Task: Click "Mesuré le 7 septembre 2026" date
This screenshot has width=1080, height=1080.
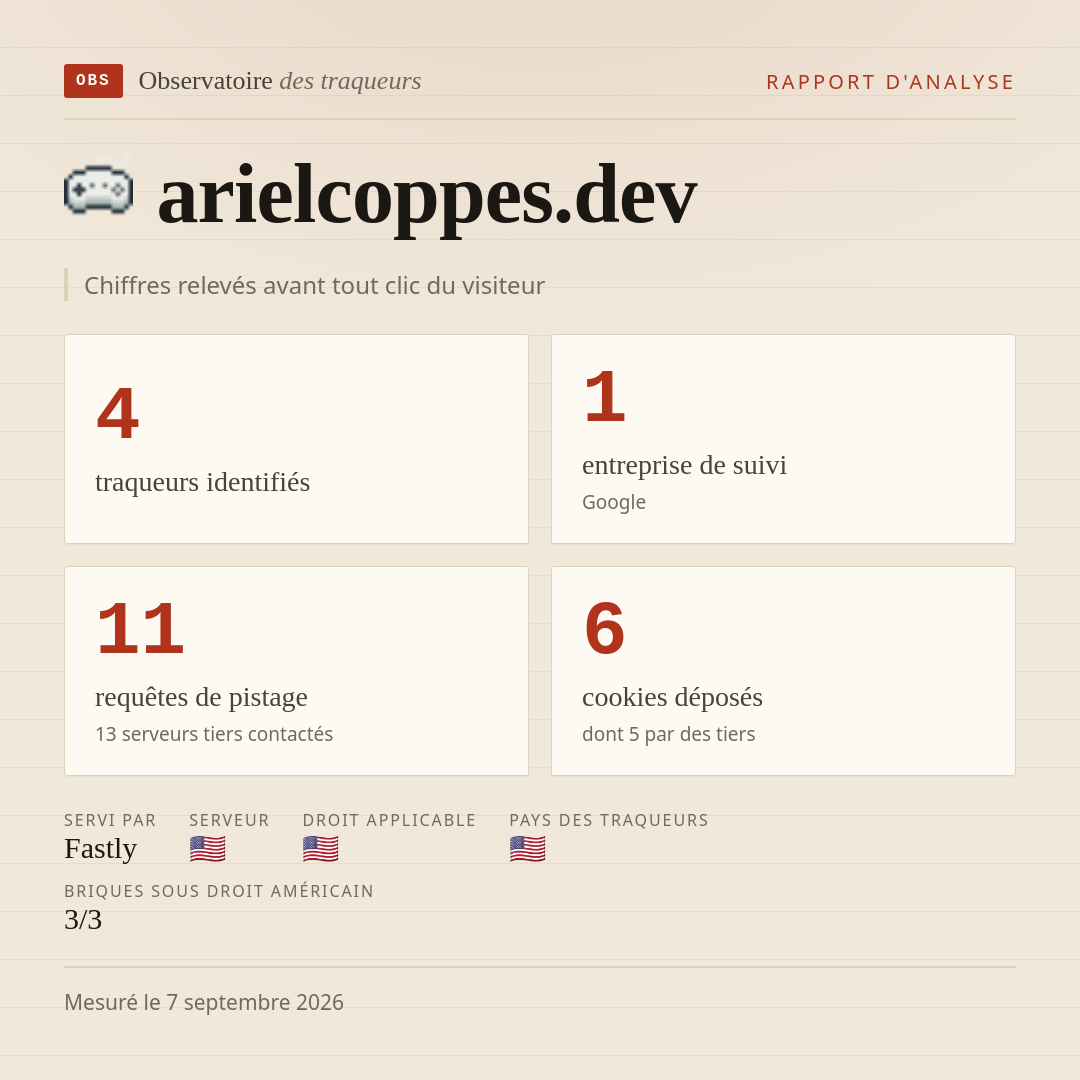Action: (x=204, y=1002)
